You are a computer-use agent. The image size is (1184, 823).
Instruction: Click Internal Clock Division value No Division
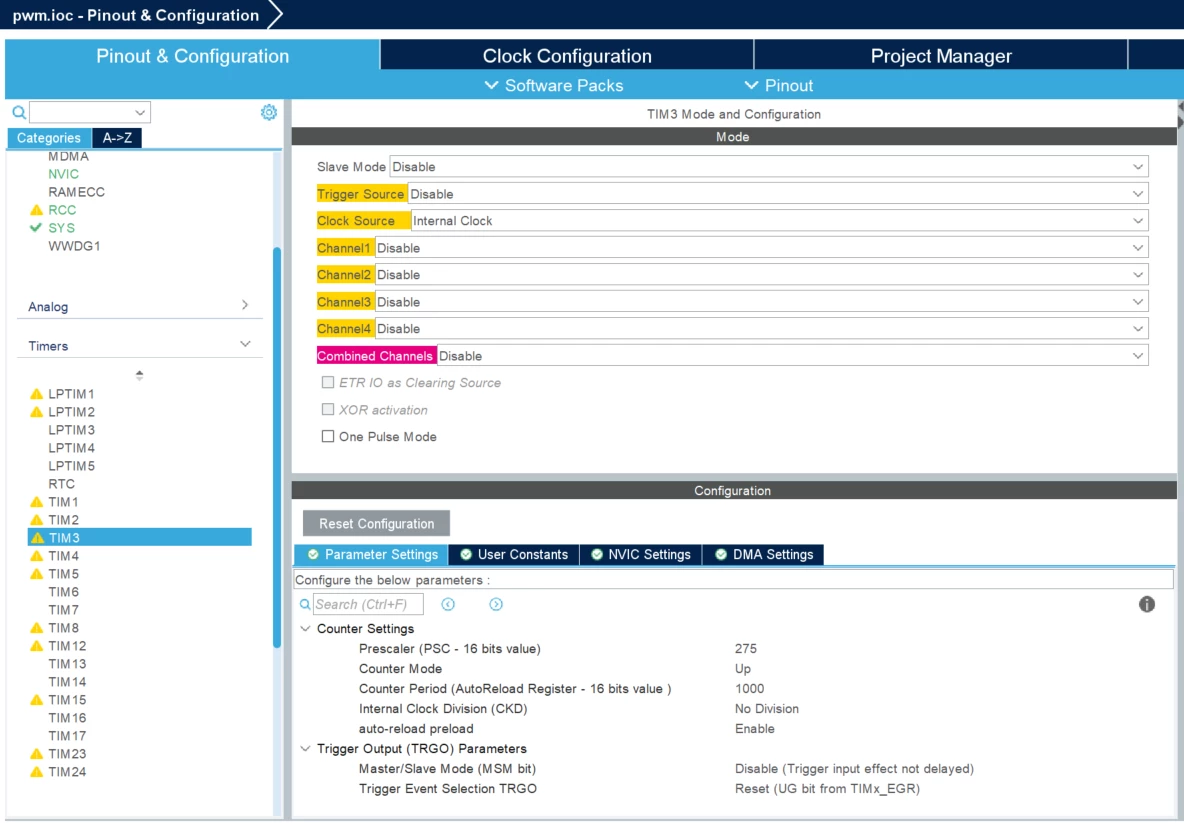(766, 709)
